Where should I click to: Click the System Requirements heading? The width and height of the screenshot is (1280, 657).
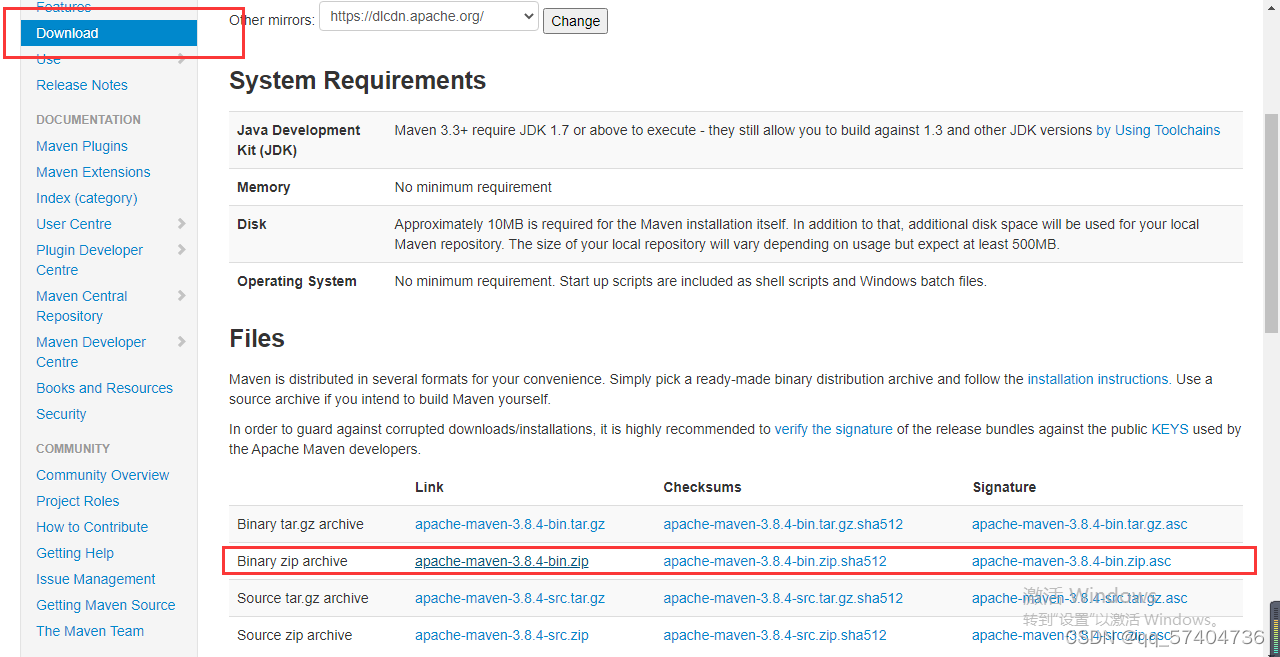(x=358, y=81)
